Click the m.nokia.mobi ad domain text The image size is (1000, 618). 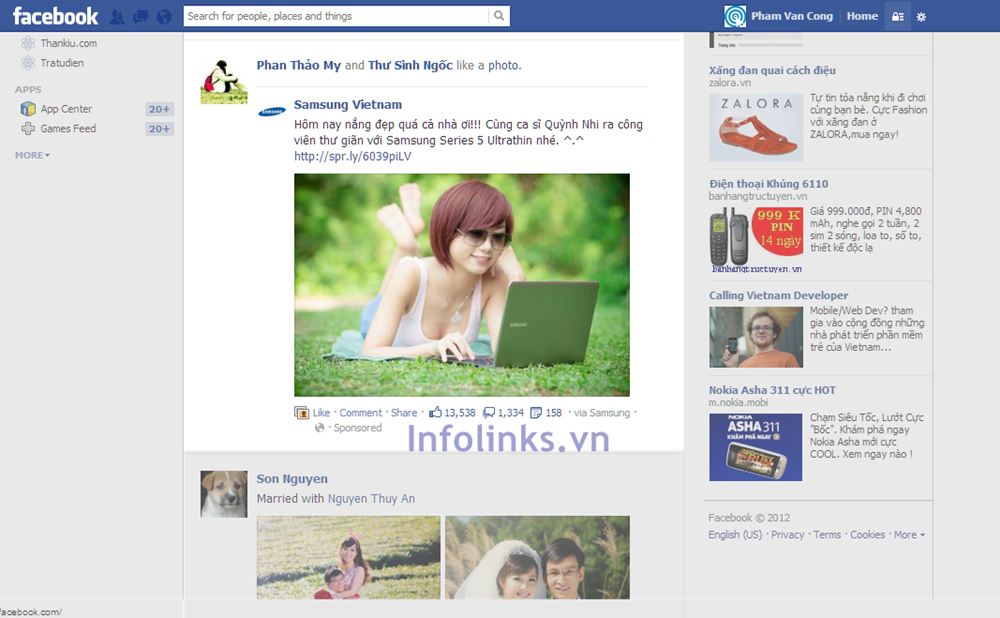tap(740, 402)
